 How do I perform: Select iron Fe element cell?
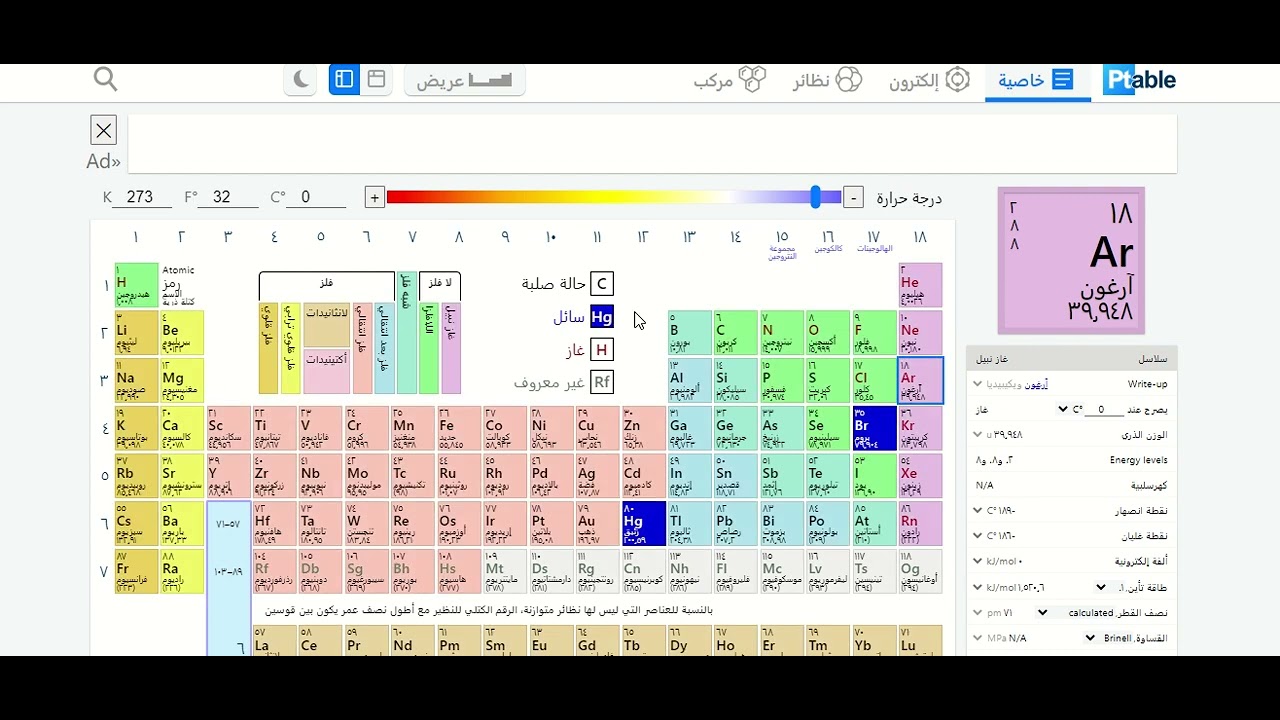click(459, 427)
